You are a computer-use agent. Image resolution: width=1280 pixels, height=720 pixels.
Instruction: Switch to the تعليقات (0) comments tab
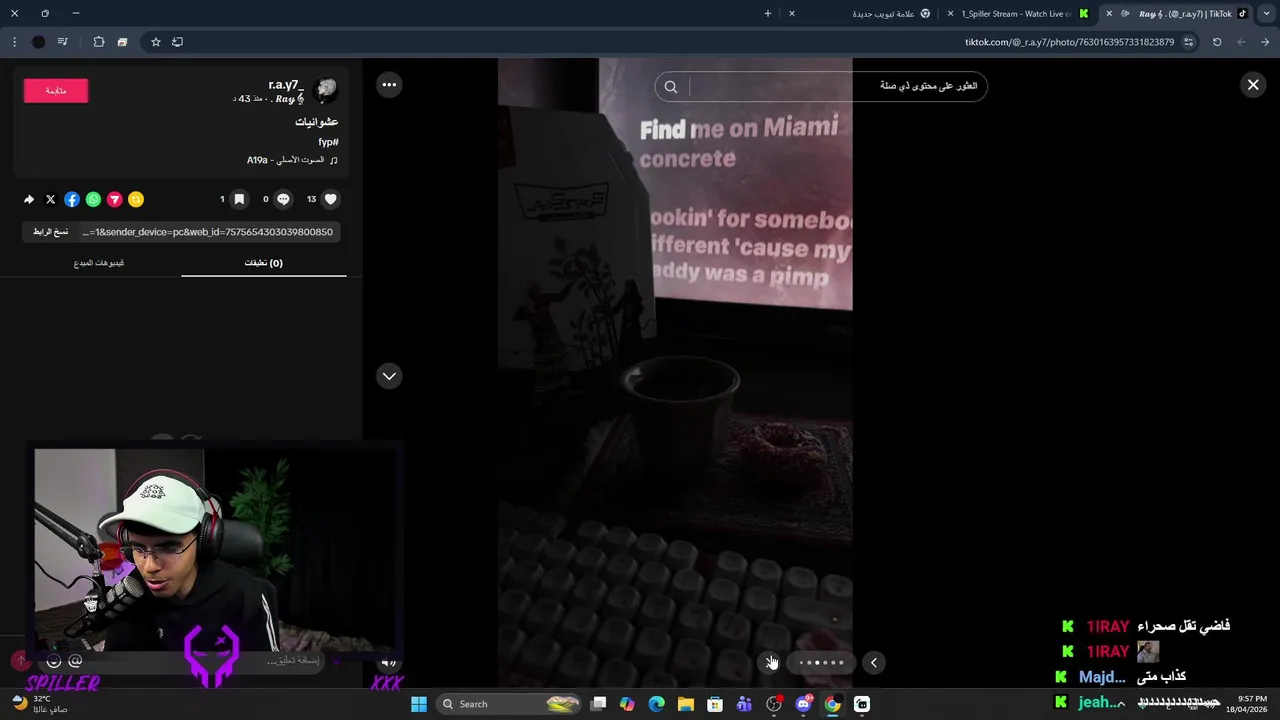(264, 263)
